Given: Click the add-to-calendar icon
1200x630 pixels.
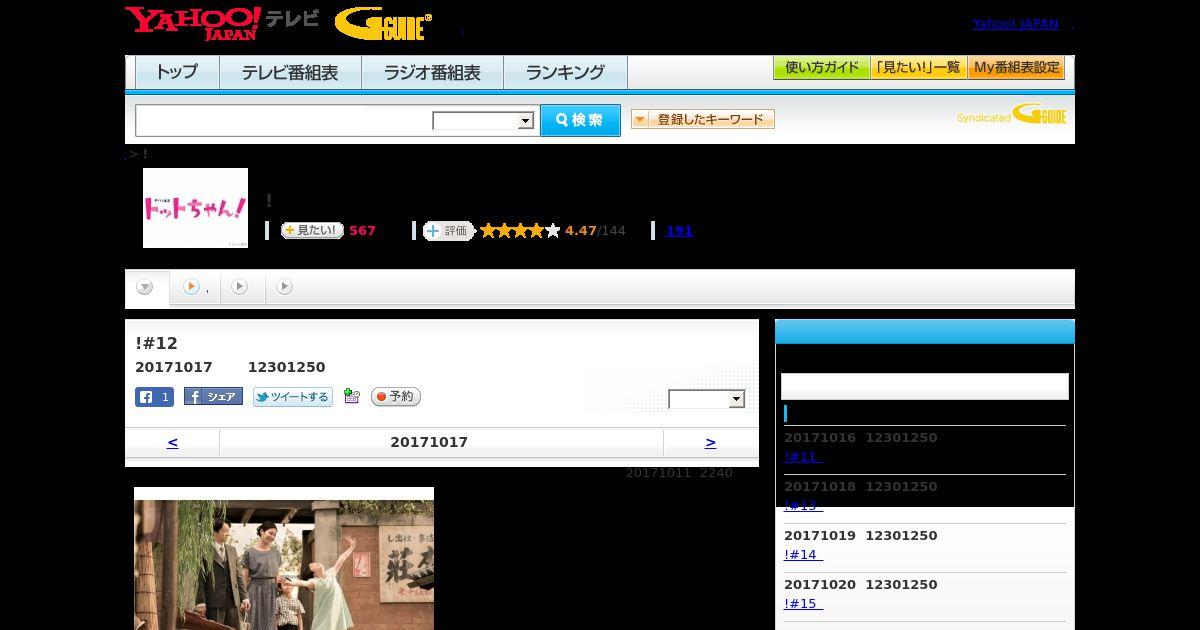Looking at the screenshot, I should pyautogui.click(x=351, y=396).
